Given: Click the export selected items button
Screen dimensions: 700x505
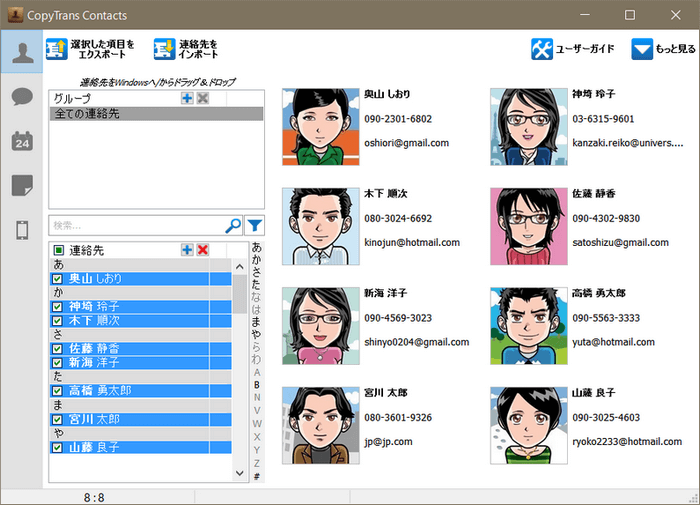Looking at the screenshot, I should [x=90, y=49].
